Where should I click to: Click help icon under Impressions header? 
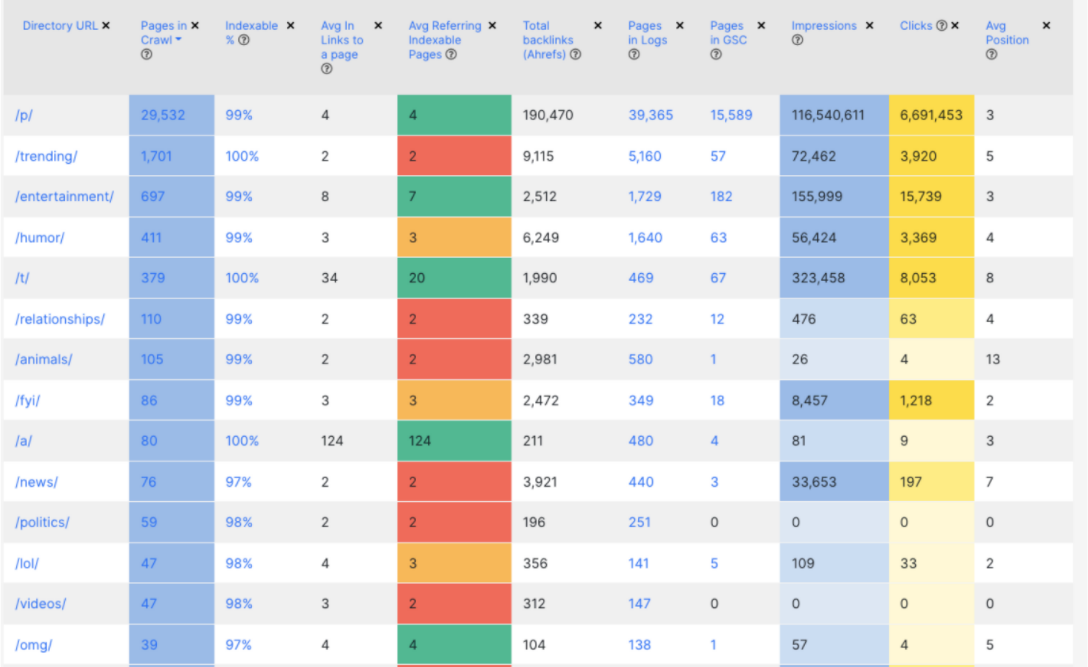[797, 40]
